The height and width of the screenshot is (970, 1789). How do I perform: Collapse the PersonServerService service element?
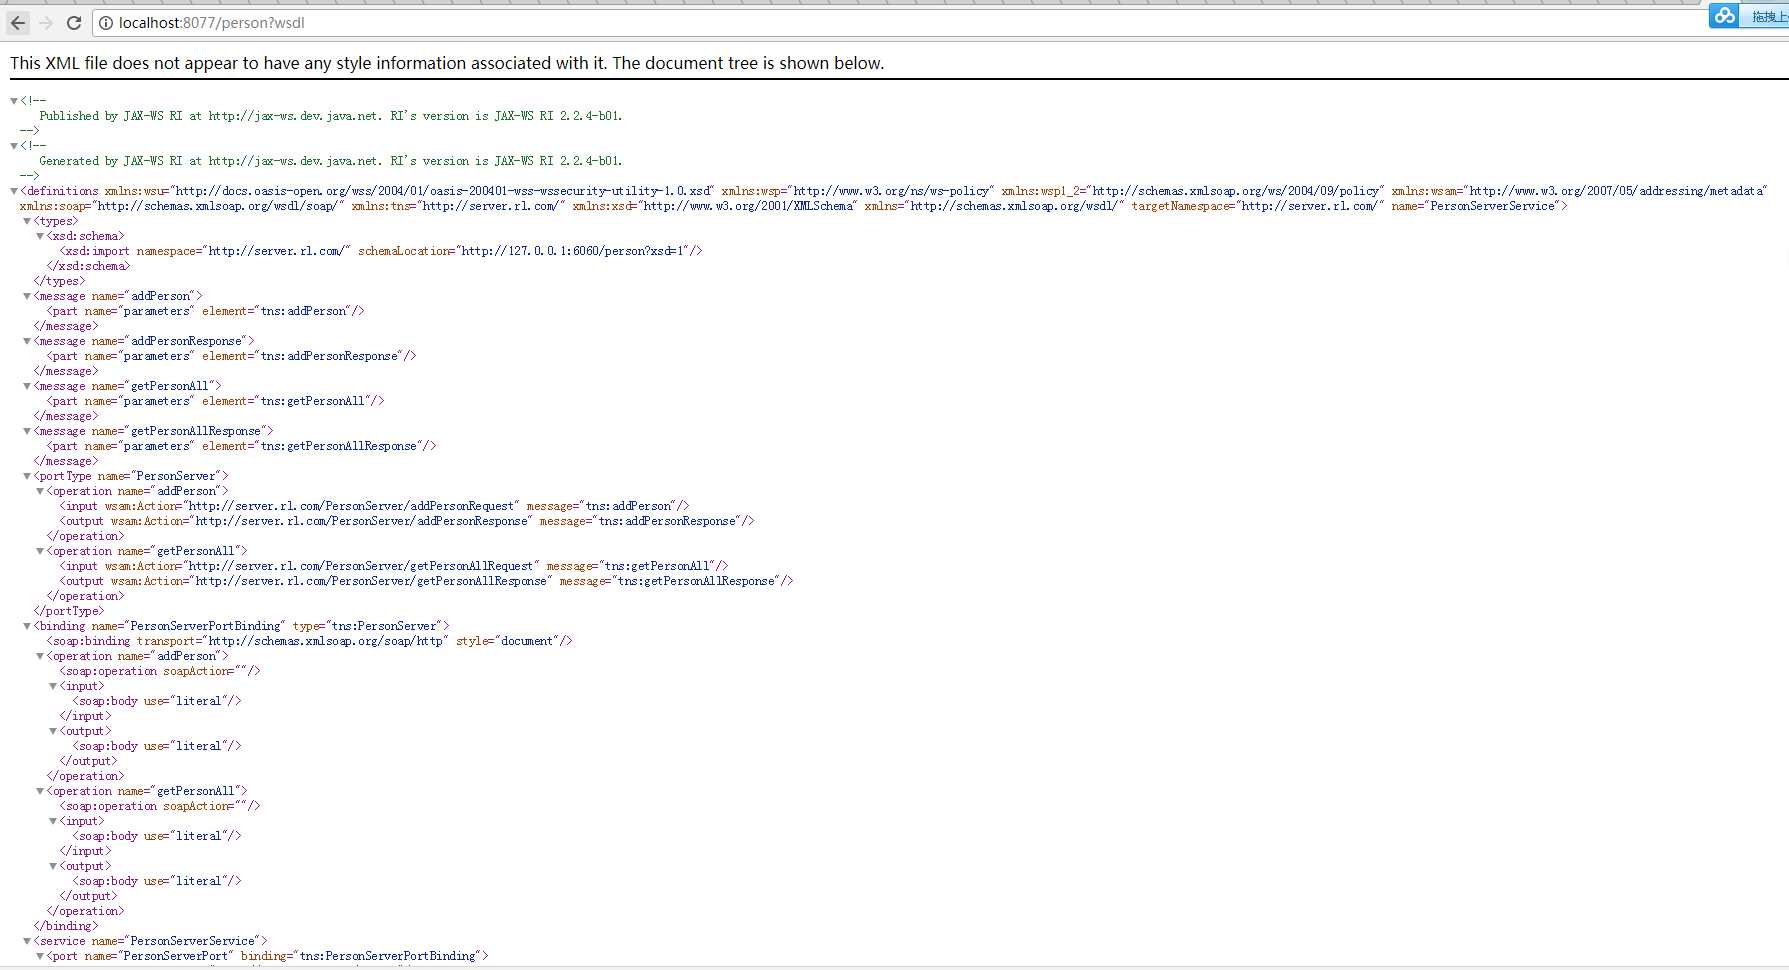point(27,941)
